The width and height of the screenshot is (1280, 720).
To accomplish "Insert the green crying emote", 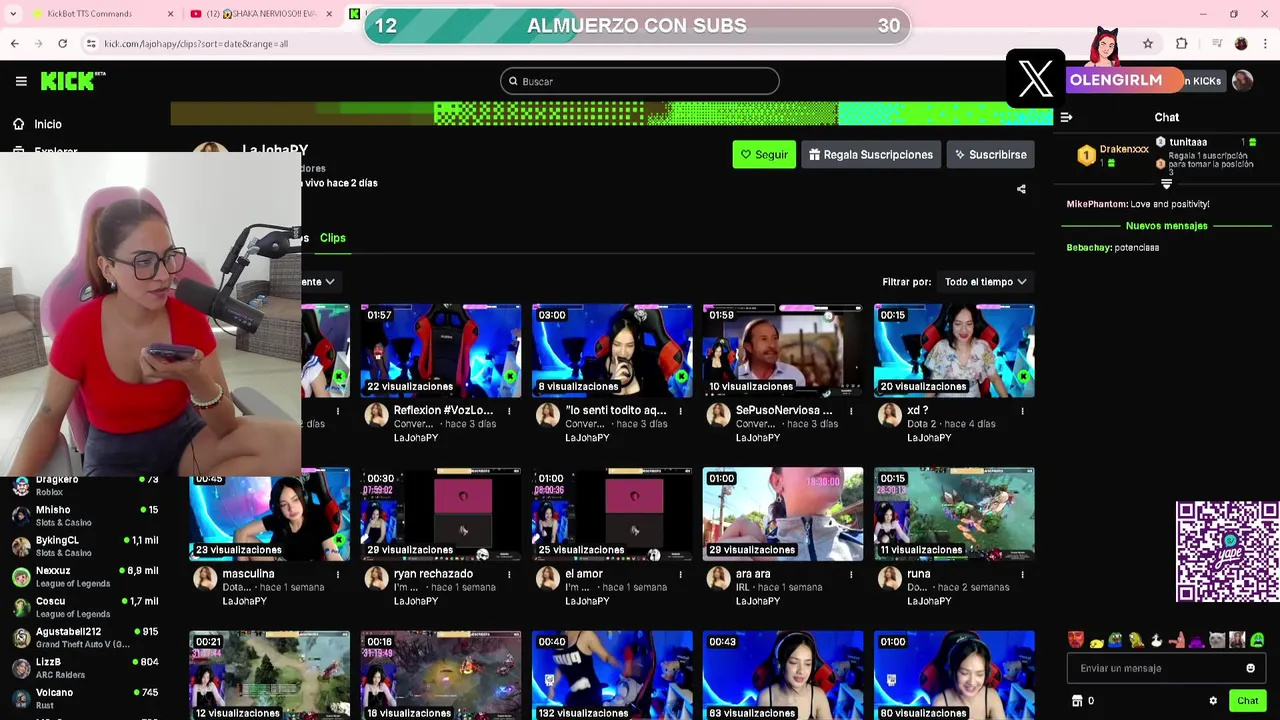I will click(x=1257, y=640).
